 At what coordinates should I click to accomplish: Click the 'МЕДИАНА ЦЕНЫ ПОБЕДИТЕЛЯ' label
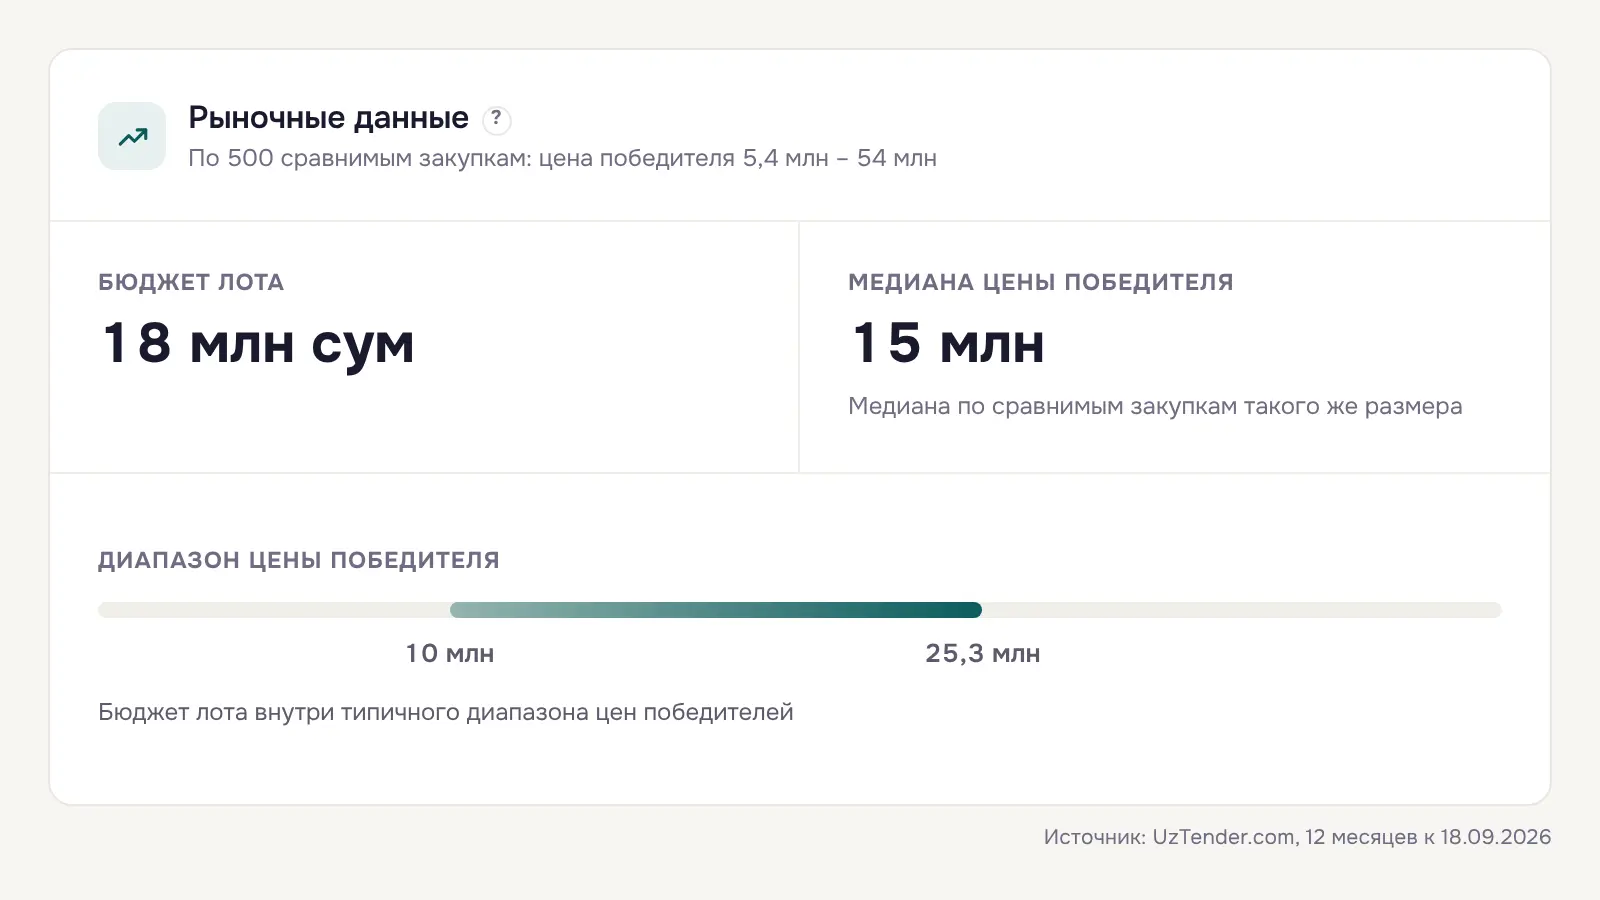pos(1041,282)
